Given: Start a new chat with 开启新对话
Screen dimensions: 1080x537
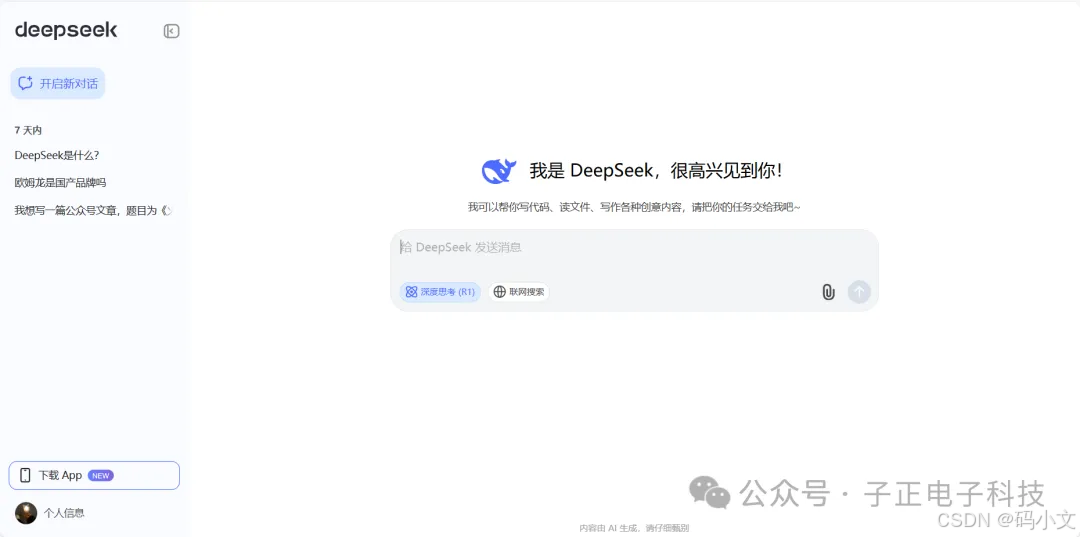Looking at the screenshot, I should (58, 83).
